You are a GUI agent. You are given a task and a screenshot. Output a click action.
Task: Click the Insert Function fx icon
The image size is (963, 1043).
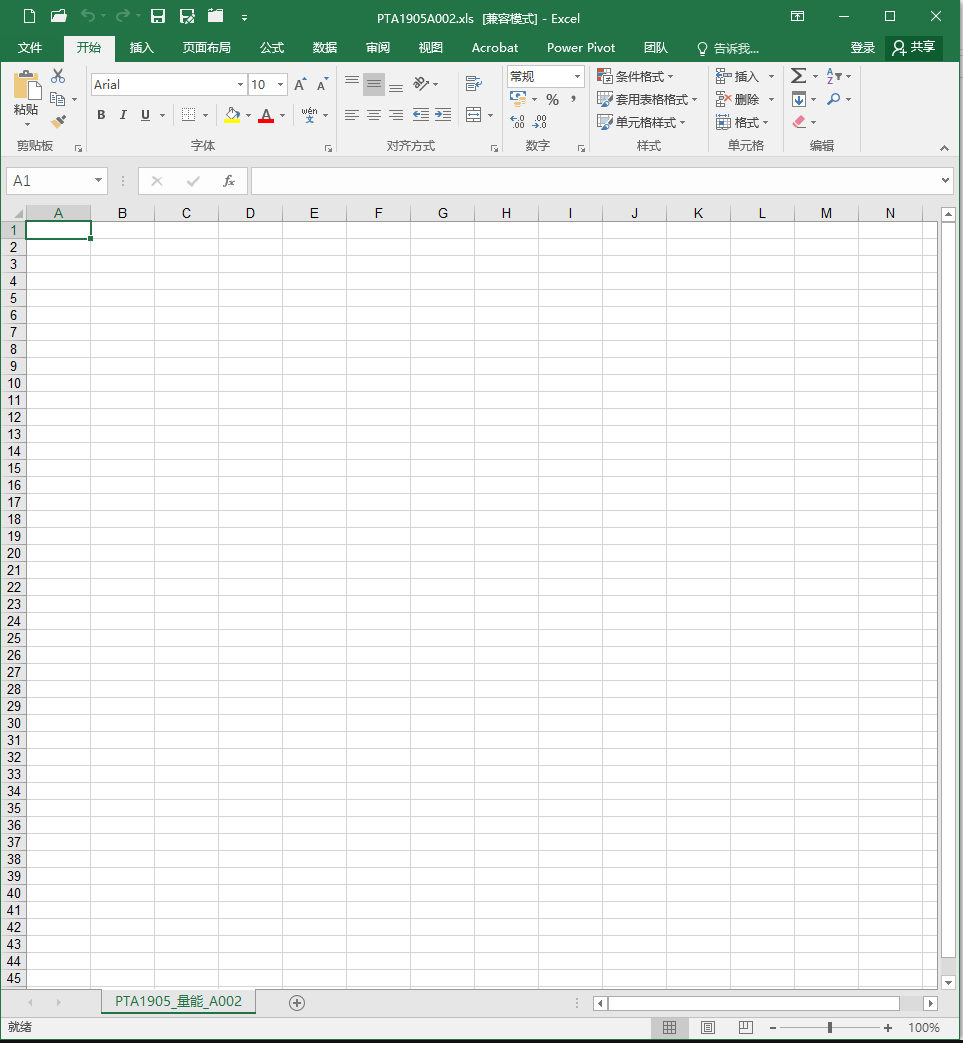coord(228,181)
